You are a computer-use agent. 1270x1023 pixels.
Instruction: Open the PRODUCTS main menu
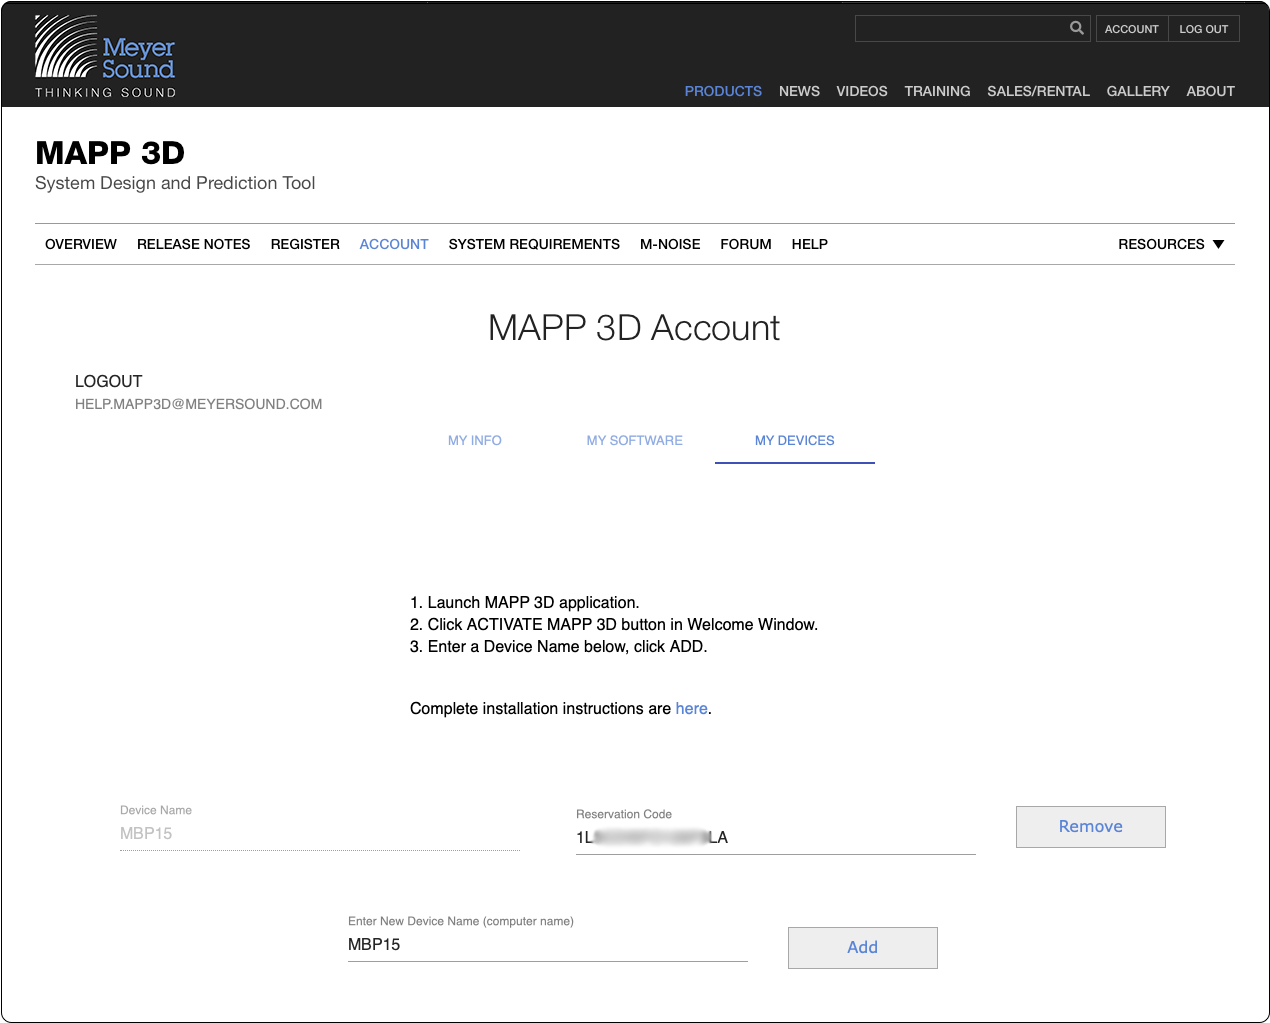[x=723, y=91]
